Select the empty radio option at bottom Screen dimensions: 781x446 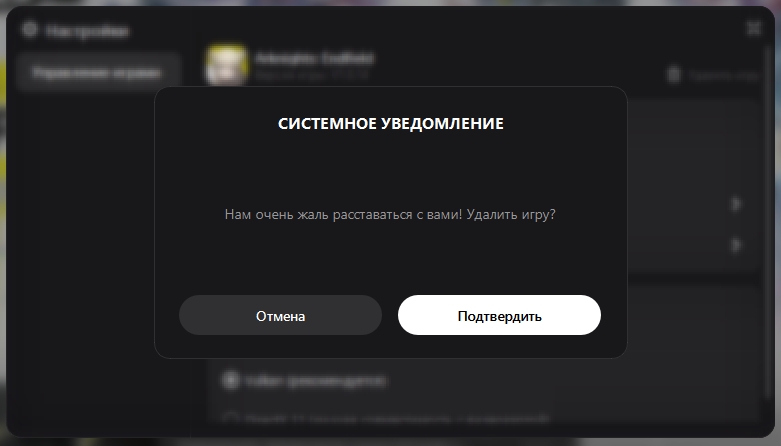(x=230, y=418)
